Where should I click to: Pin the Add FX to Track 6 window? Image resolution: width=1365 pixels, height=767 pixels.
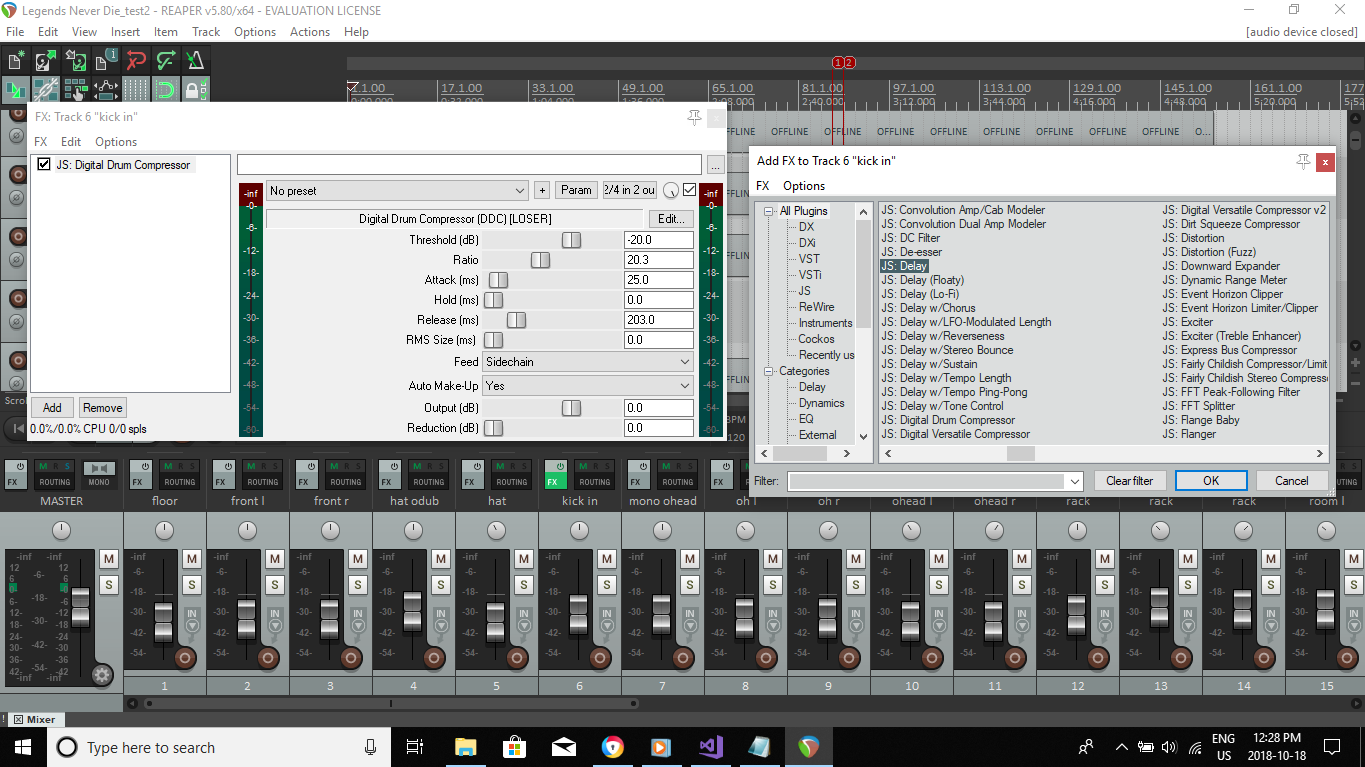[1303, 161]
